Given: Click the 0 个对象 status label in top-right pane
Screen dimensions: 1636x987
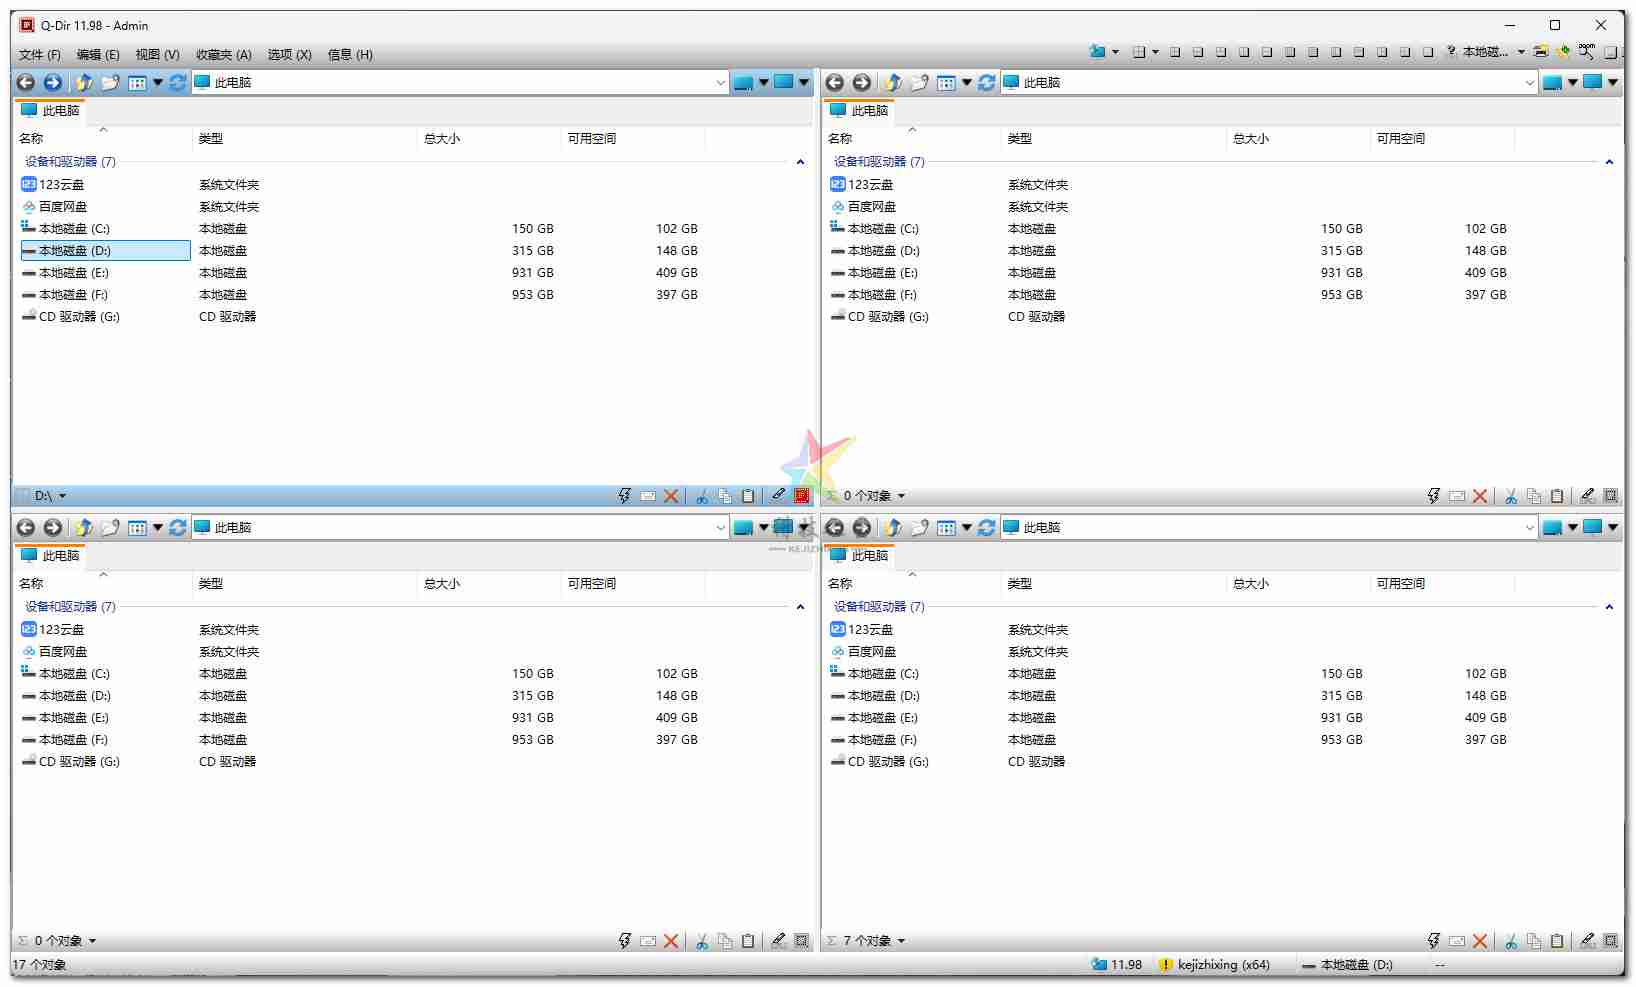Looking at the screenshot, I should [866, 495].
